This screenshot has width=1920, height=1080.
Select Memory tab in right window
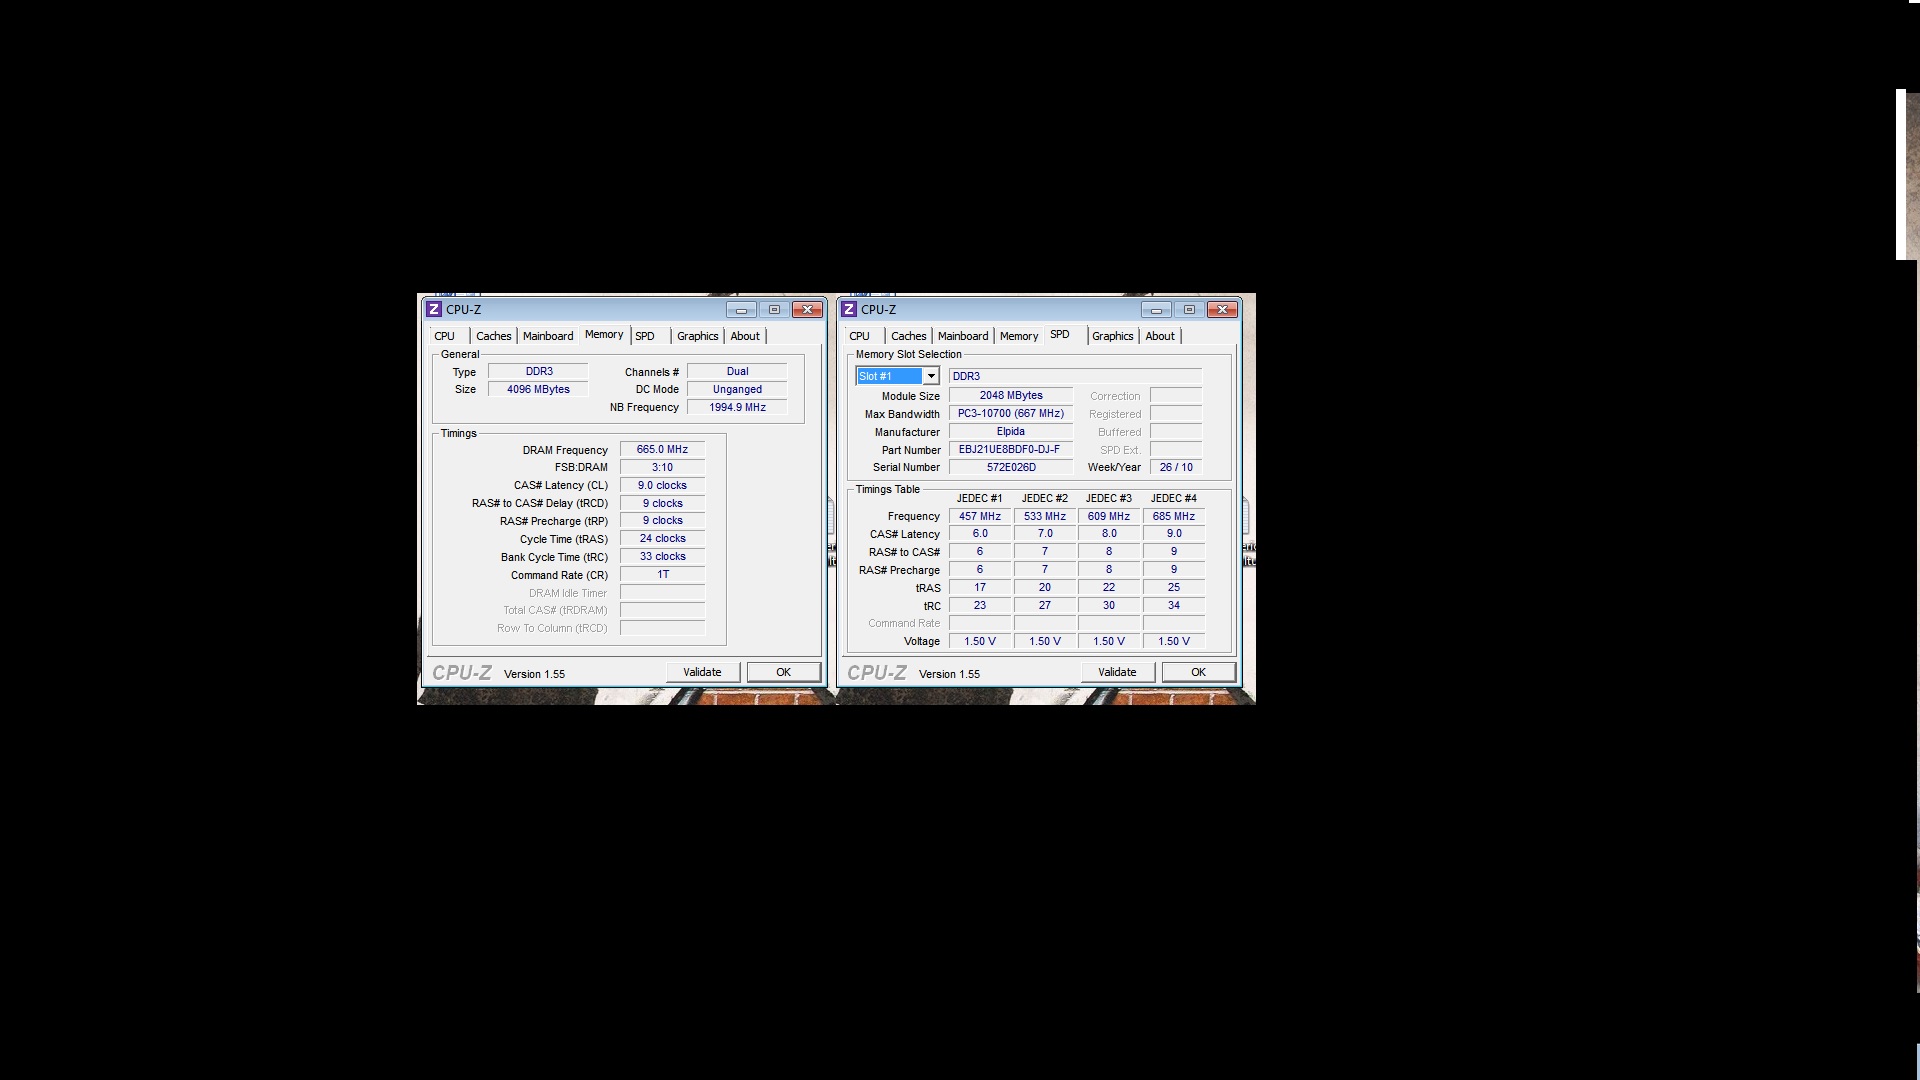coord(1019,336)
